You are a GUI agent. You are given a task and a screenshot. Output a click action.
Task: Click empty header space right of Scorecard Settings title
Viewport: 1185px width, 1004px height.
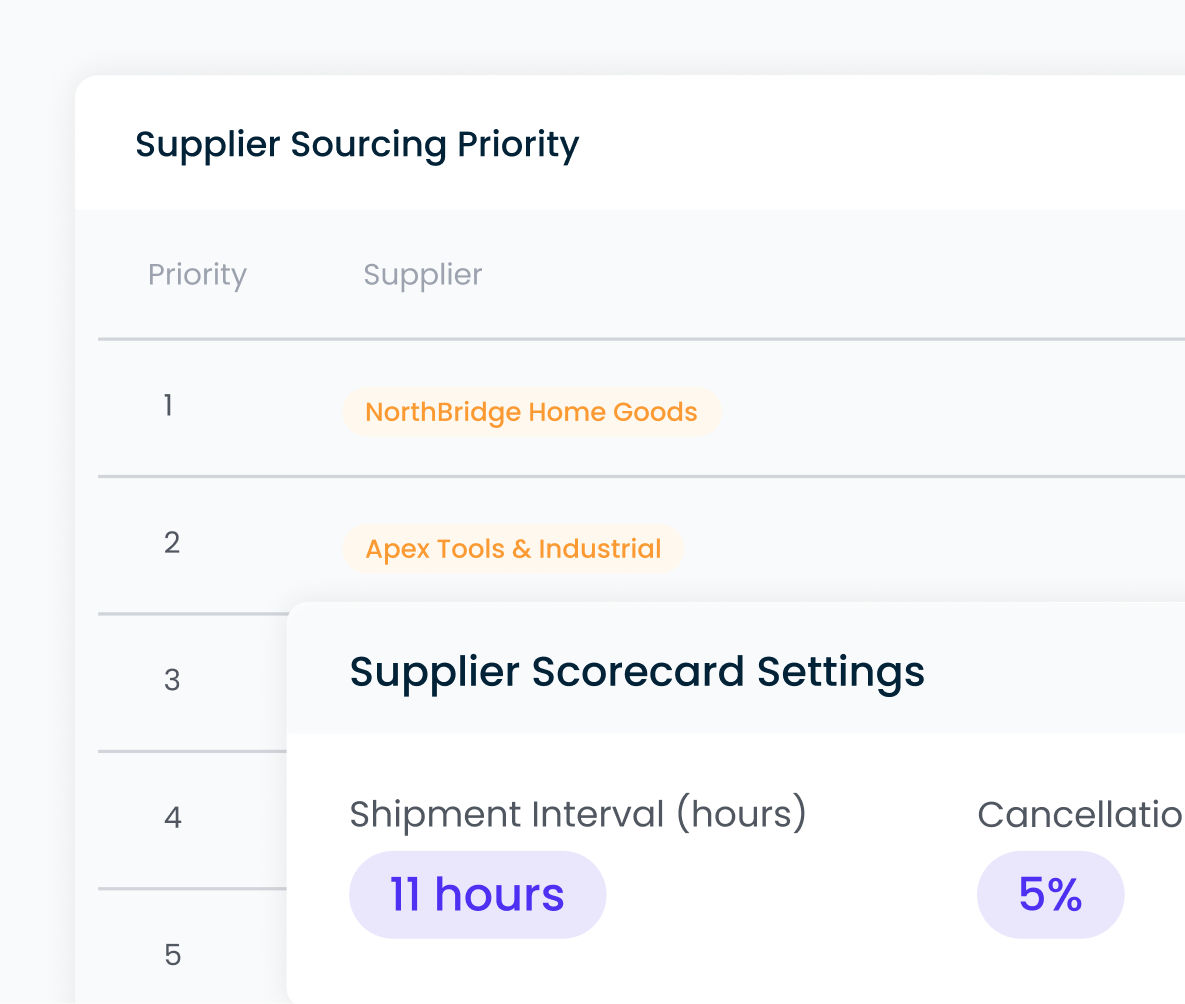(1060, 670)
